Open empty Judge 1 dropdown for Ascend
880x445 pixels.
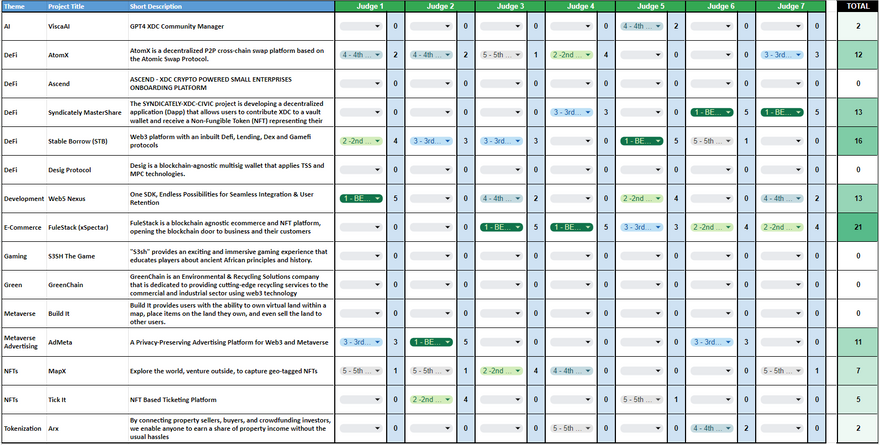pos(361,84)
